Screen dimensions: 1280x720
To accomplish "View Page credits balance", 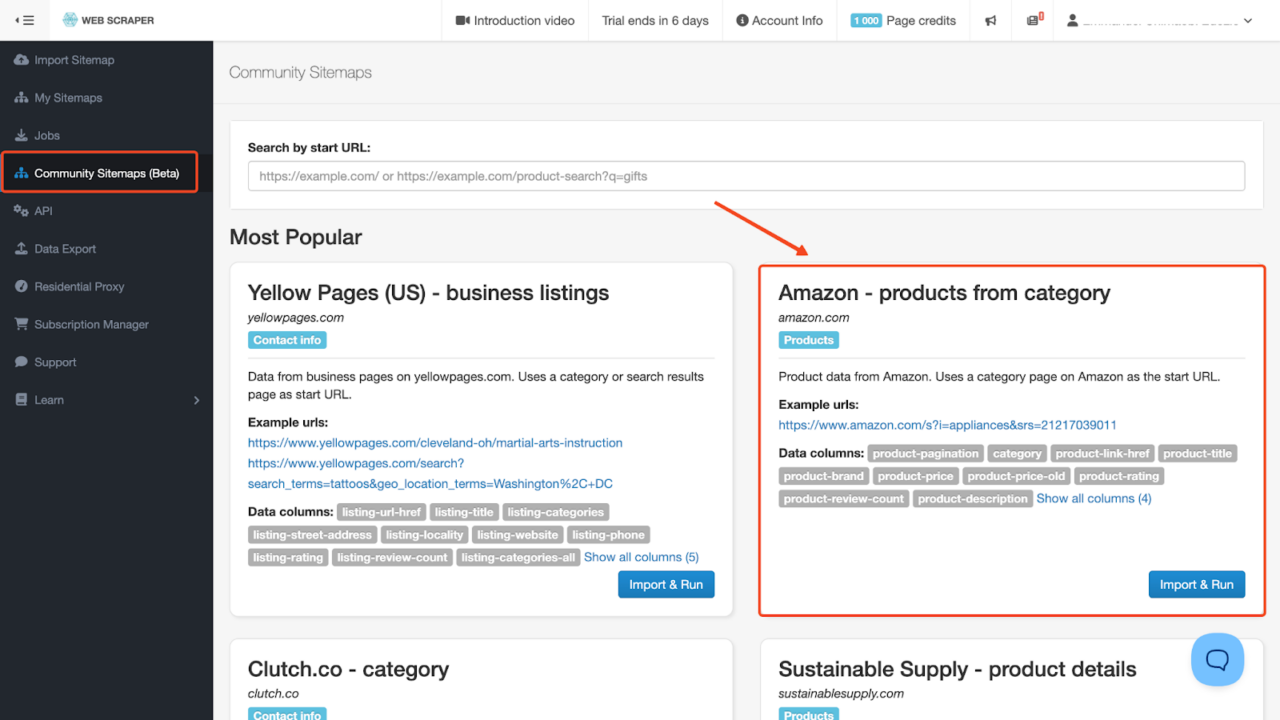I will pyautogui.click(x=903, y=21).
